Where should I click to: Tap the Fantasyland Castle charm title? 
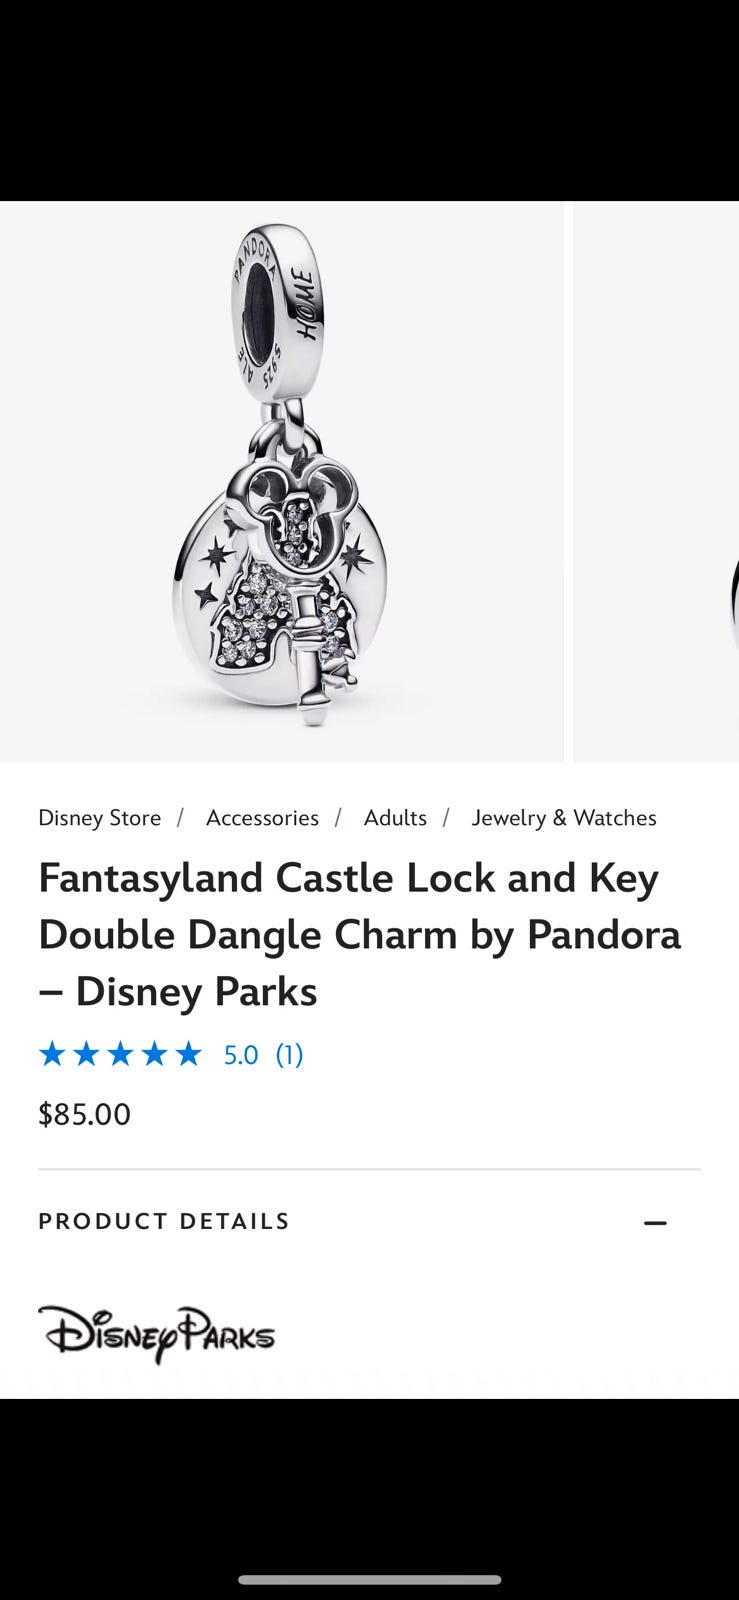coord(359,934)
